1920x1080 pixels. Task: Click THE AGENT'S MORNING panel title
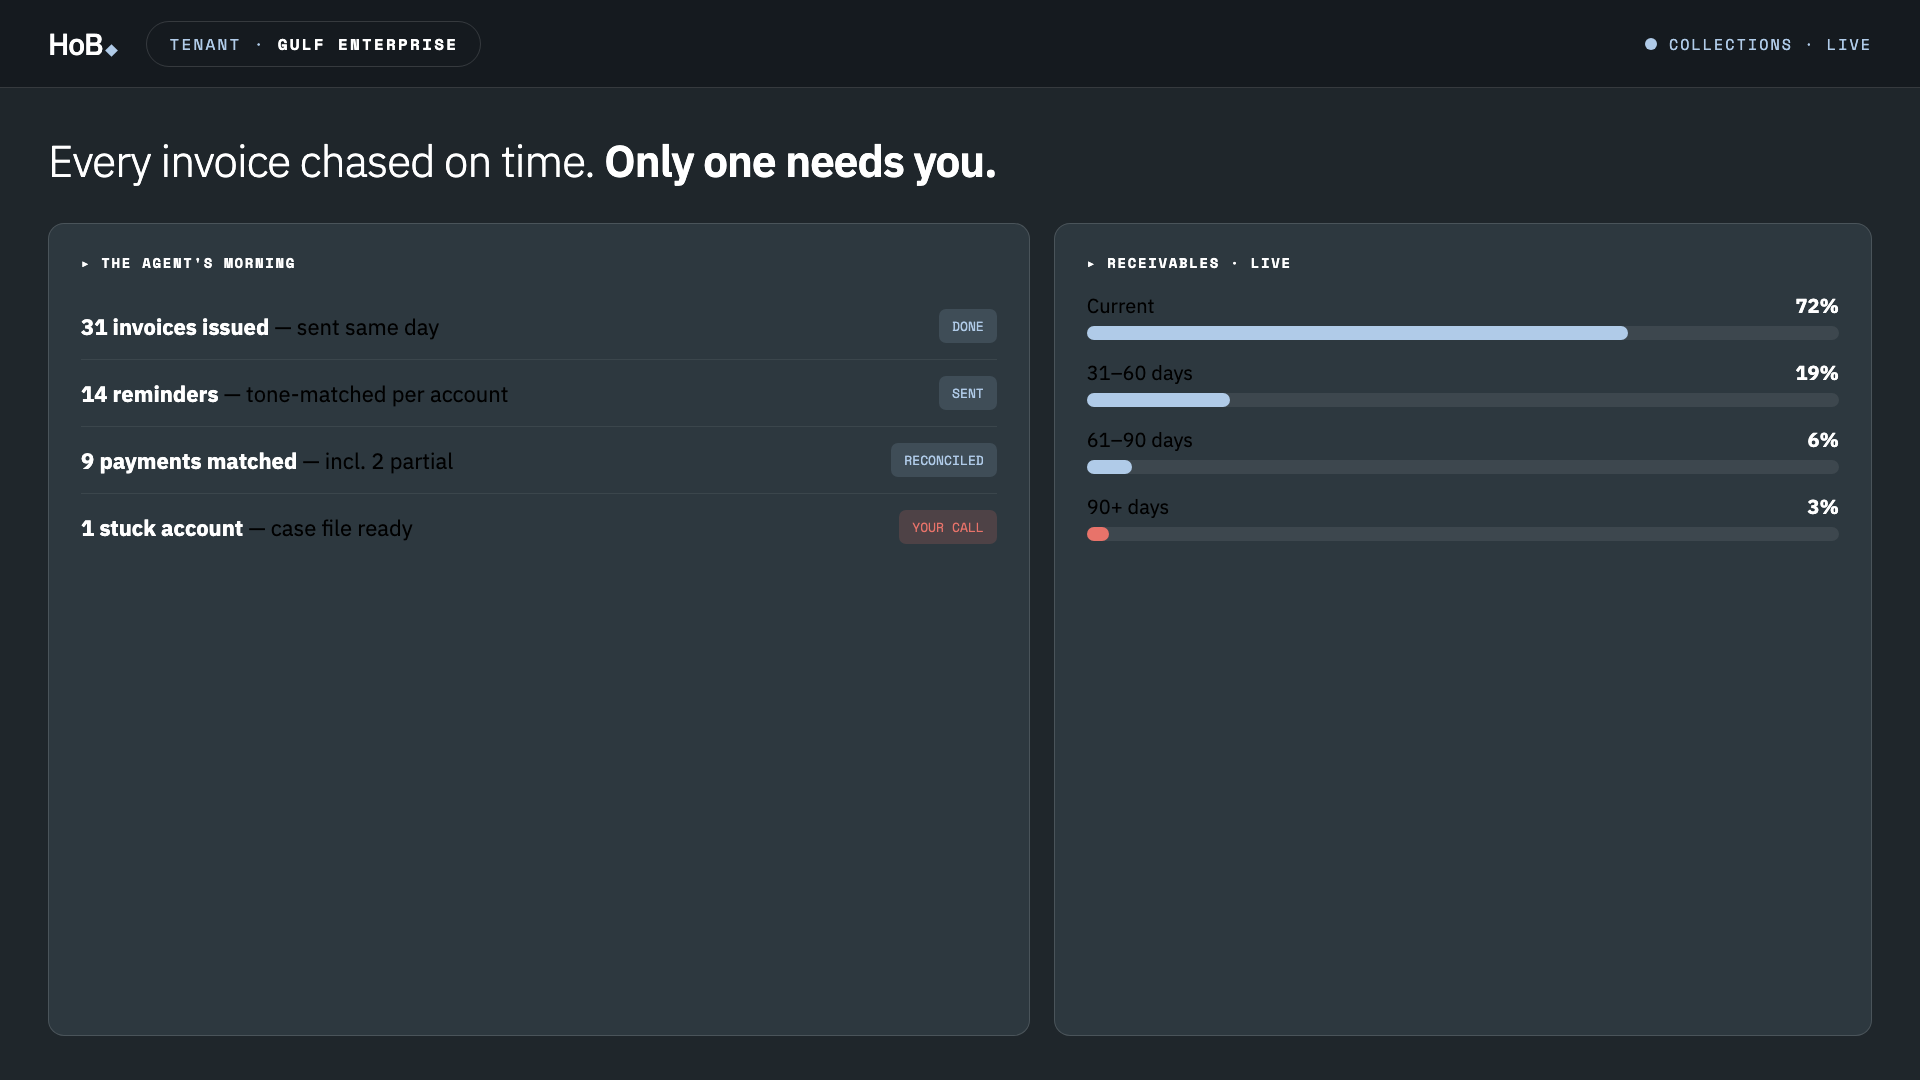(198, 264)
